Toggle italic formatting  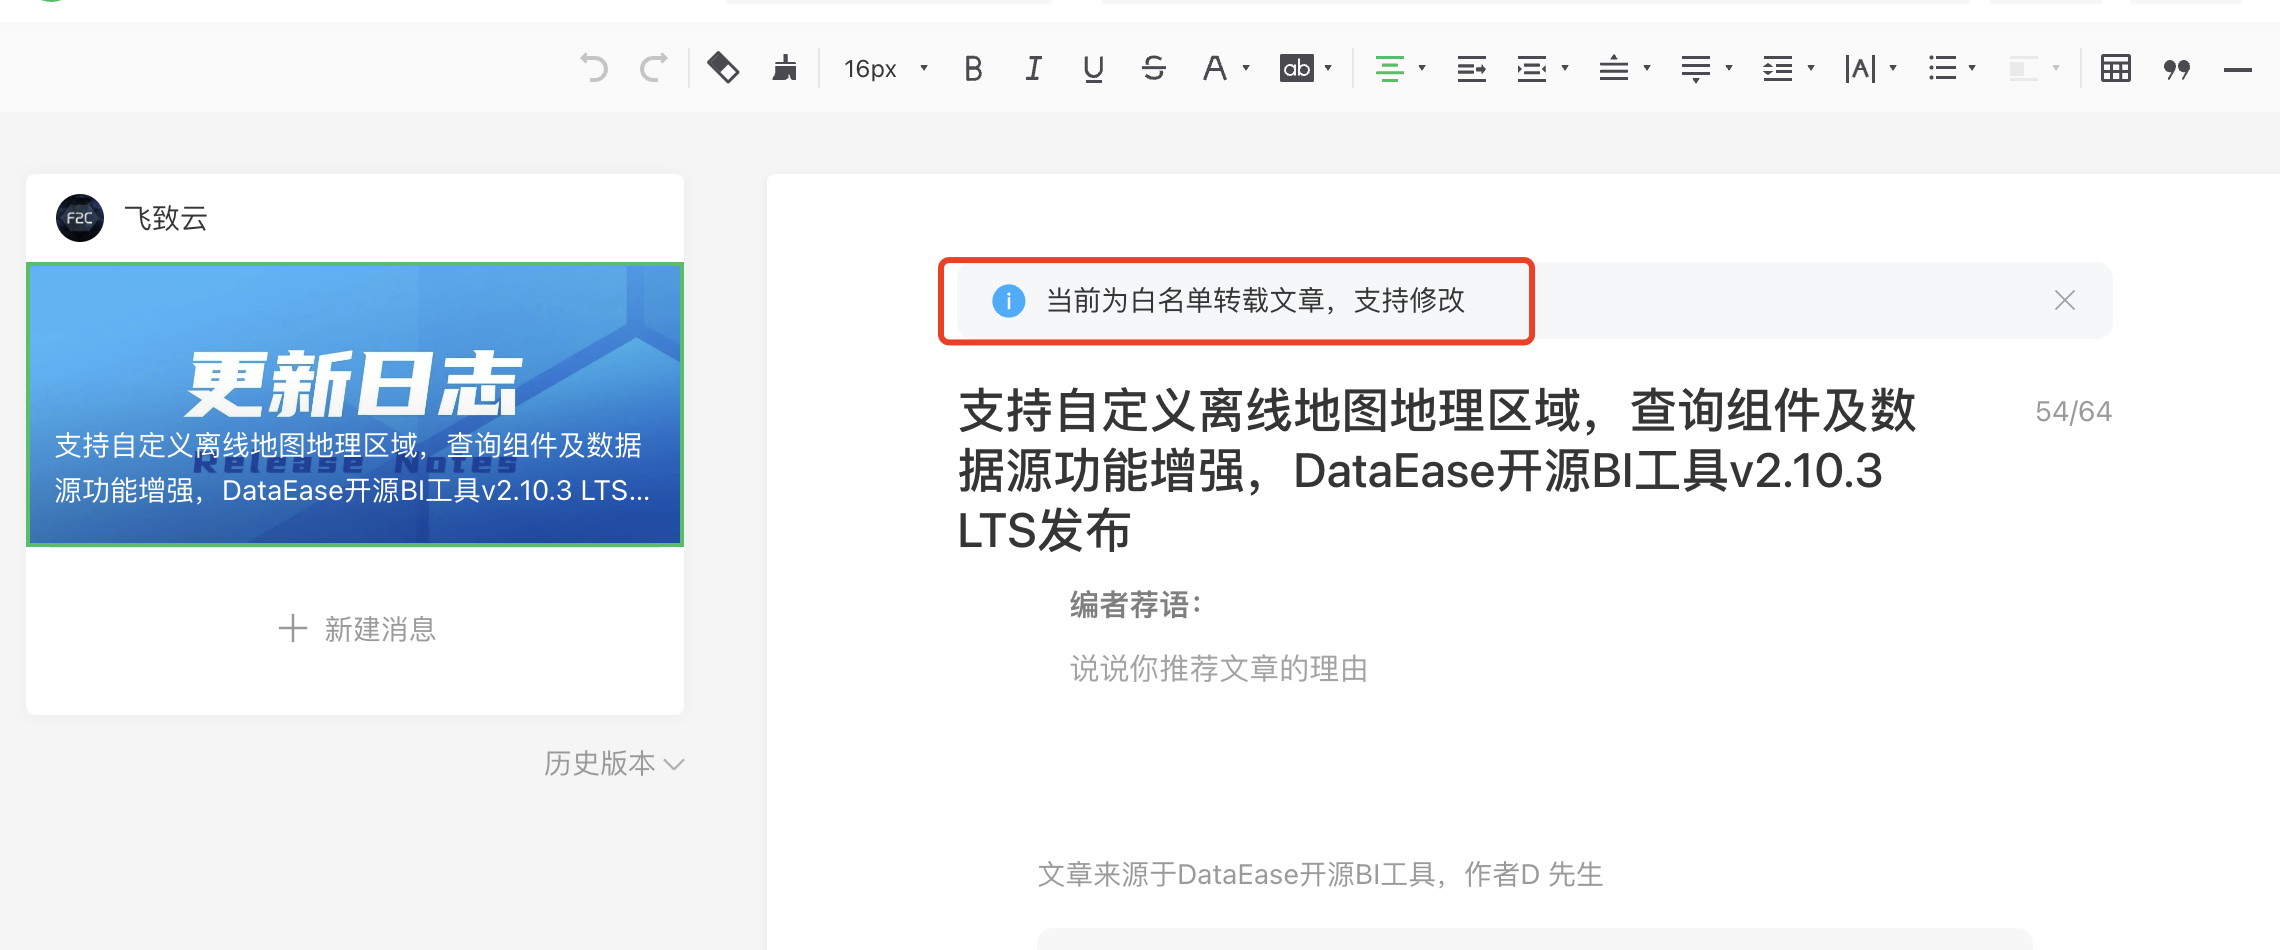point(1033,68)
